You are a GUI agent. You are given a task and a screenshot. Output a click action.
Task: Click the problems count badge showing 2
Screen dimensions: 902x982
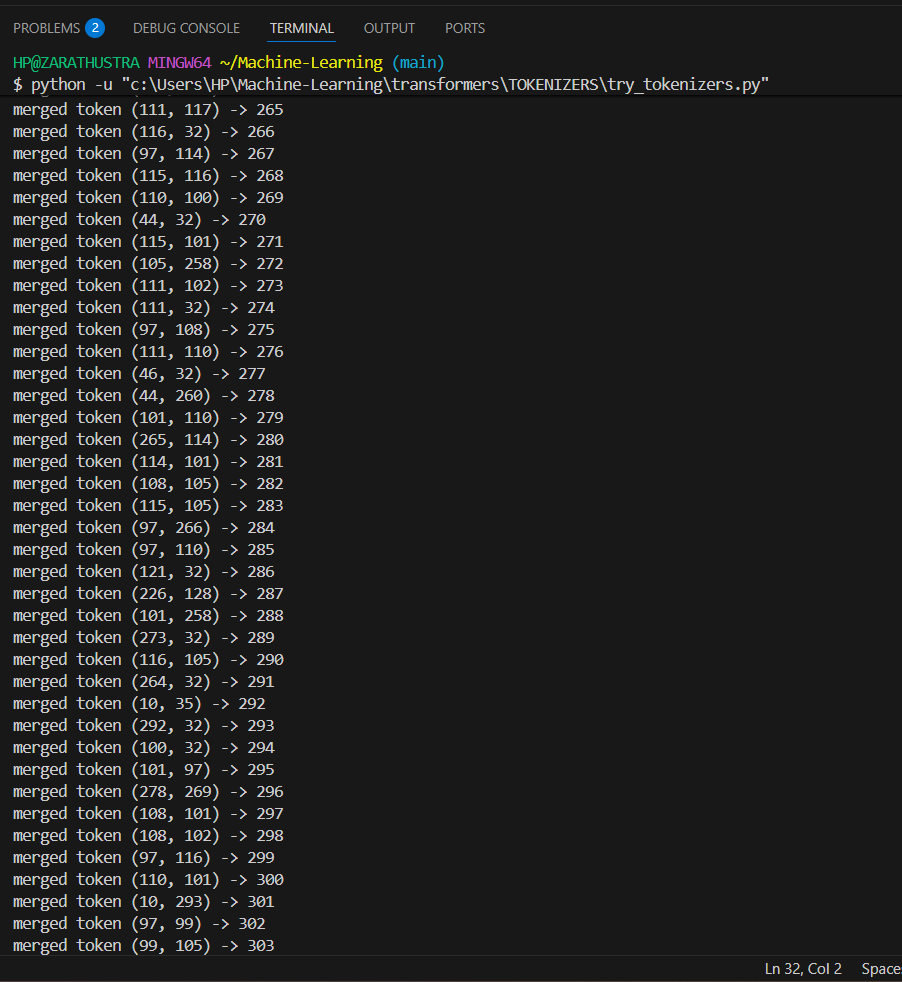pos(95,28)
